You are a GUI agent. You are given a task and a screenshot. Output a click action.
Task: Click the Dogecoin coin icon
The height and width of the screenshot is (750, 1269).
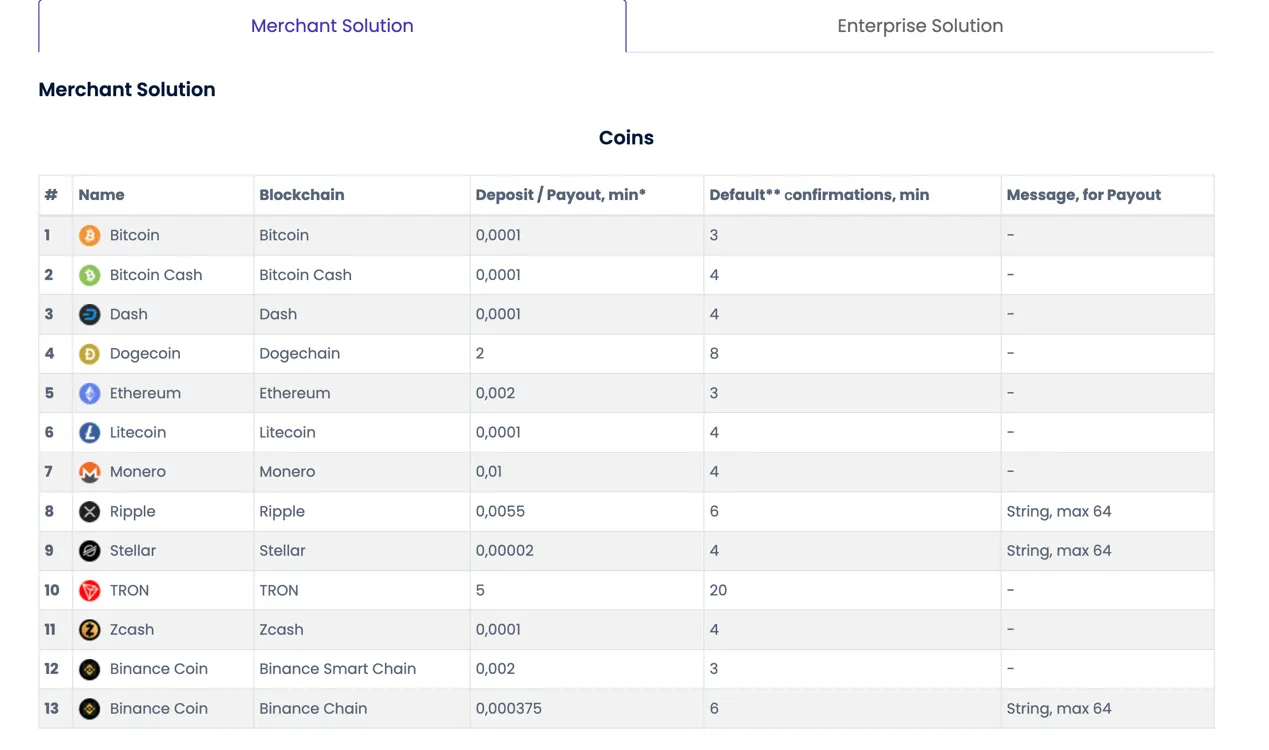(x=90, y=354)
